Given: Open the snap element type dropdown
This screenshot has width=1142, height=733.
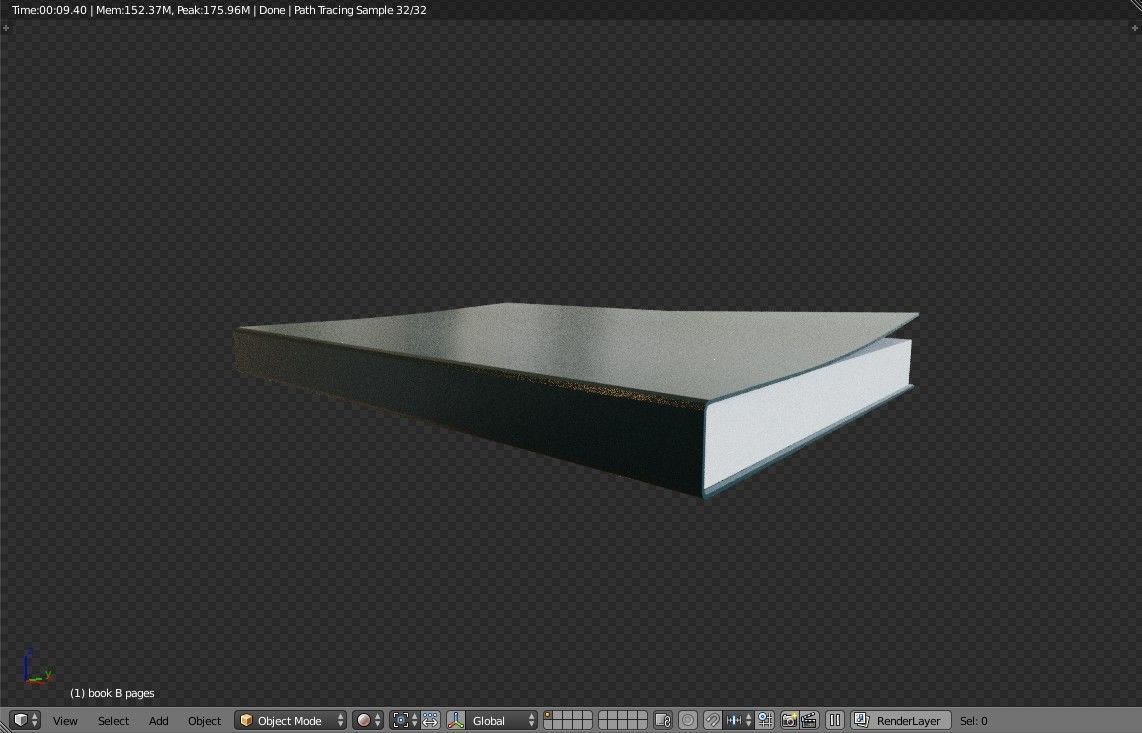Looking at the screenshot, I should point(739,720).
